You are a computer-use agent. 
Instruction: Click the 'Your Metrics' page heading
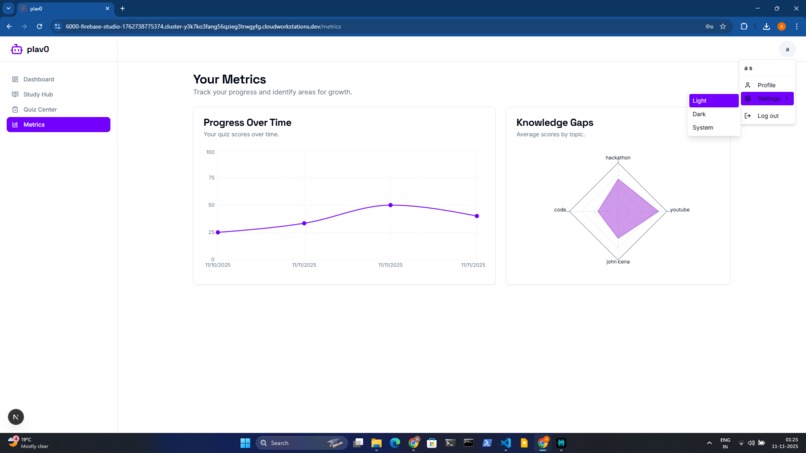pos(229,79)
